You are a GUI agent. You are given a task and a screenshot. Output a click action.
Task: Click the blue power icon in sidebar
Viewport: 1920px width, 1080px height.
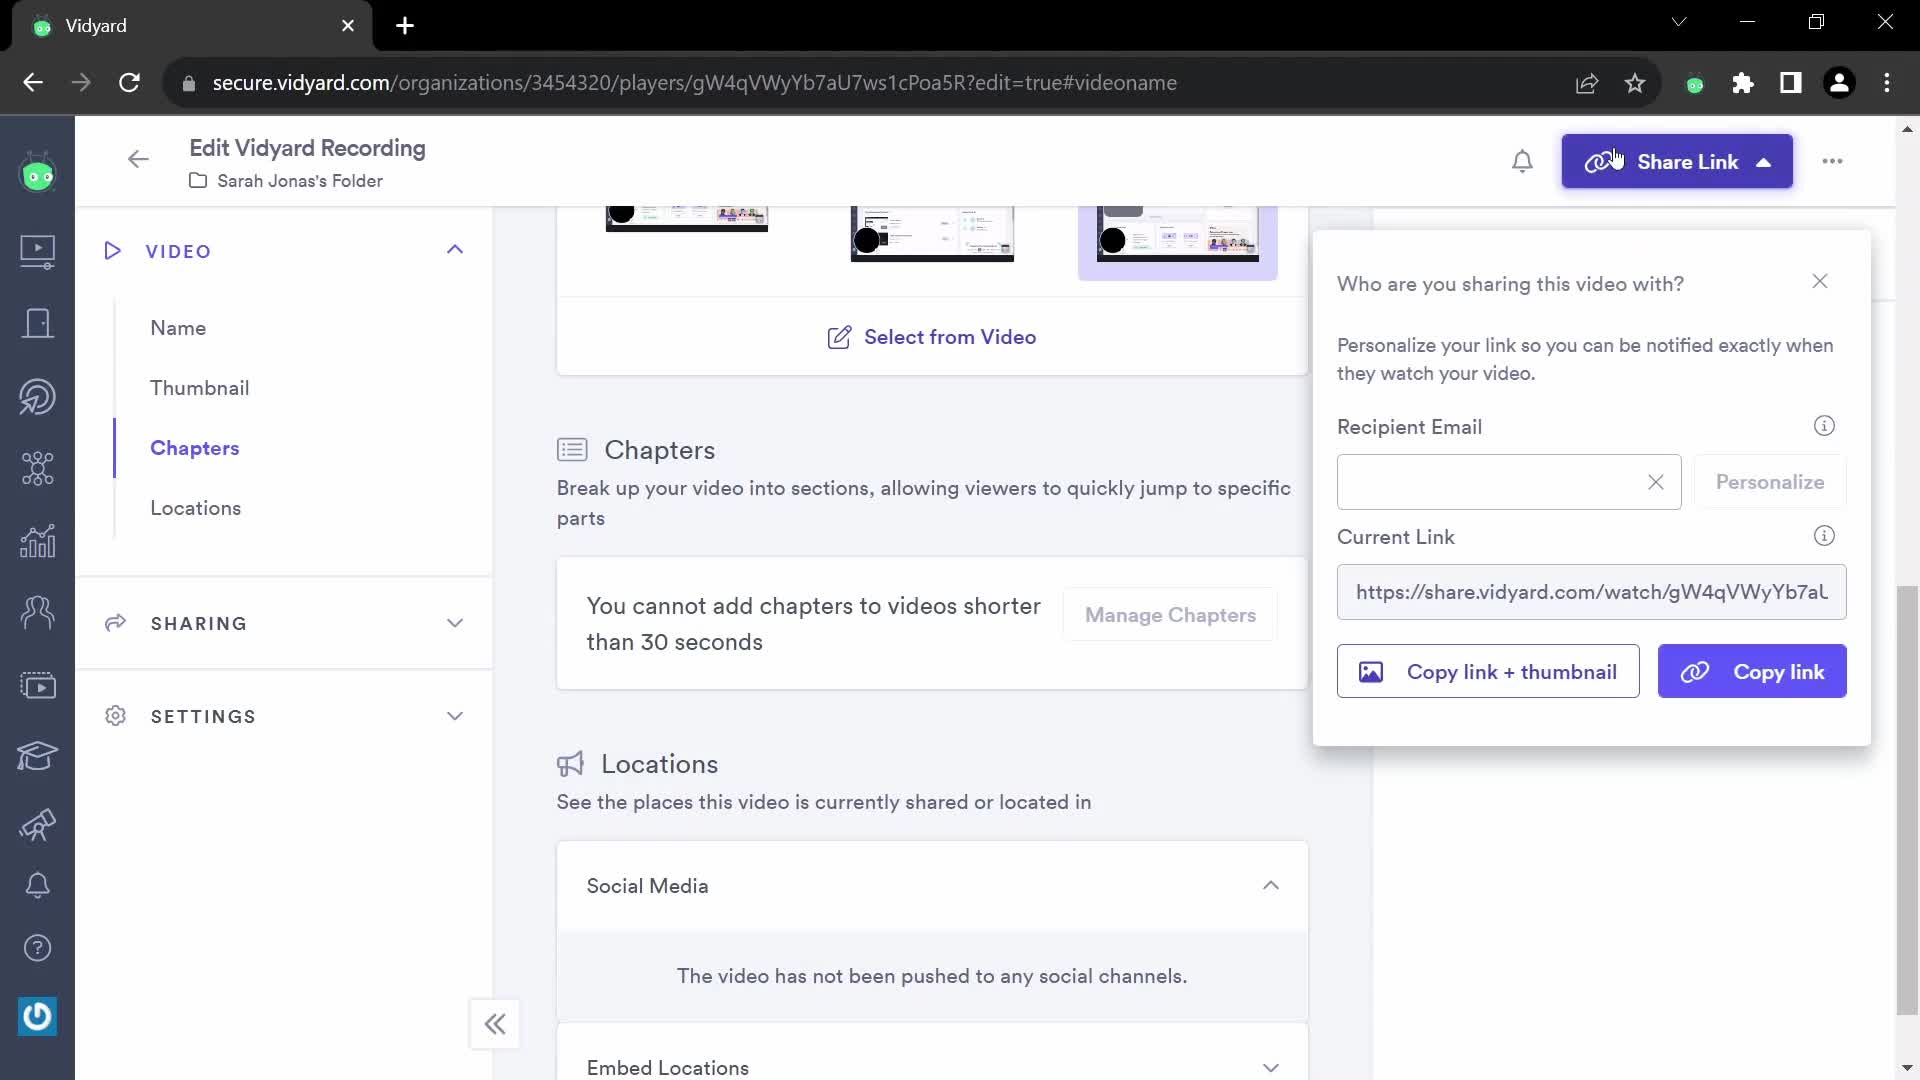[38, 1016]
